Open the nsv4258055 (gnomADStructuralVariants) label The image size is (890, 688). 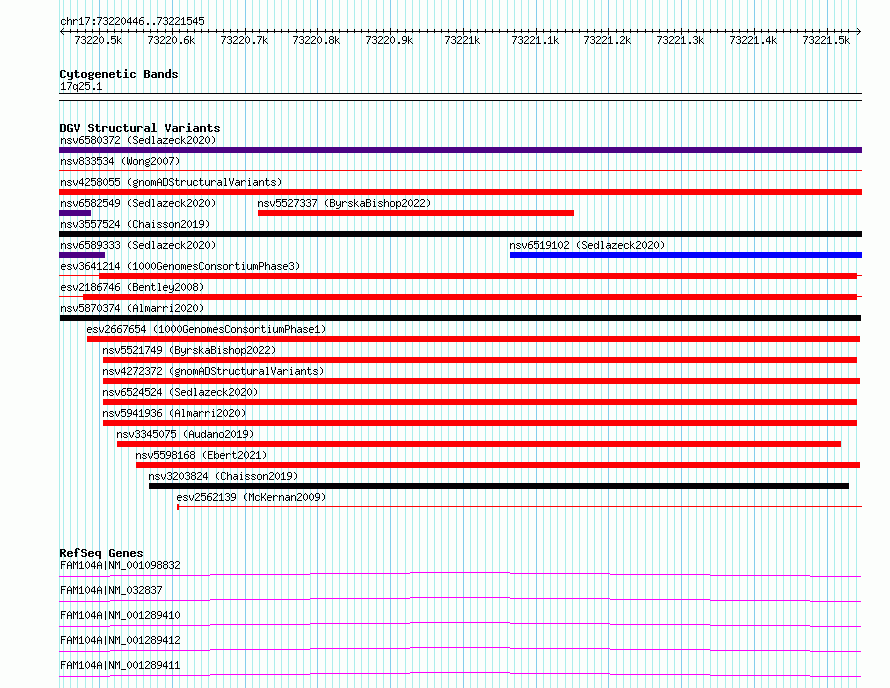tap(171, 182)
